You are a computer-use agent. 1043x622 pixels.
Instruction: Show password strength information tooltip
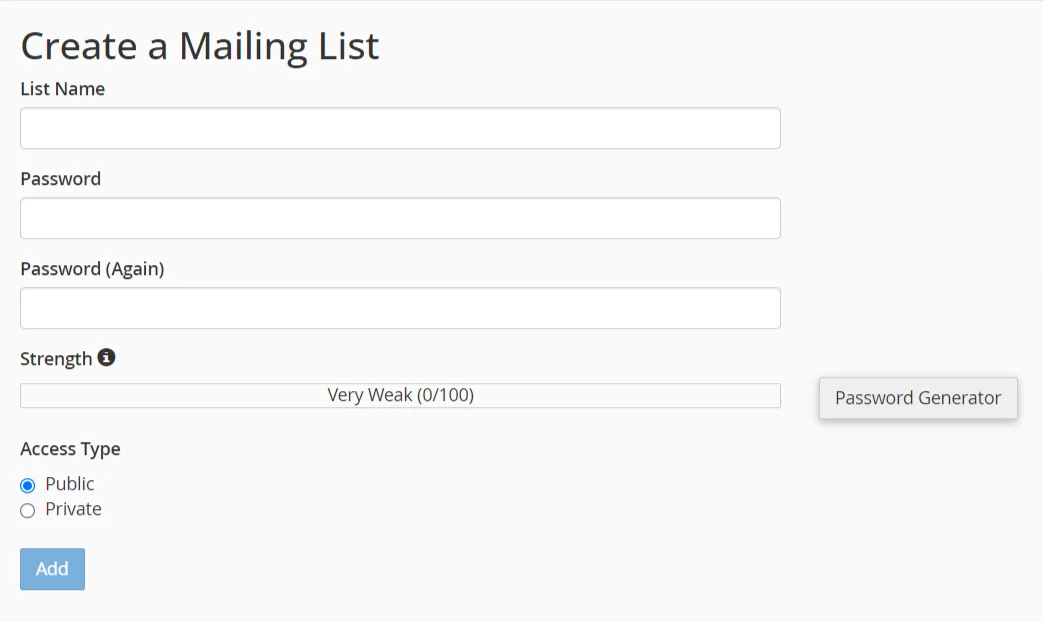click(x=106, y=357)
